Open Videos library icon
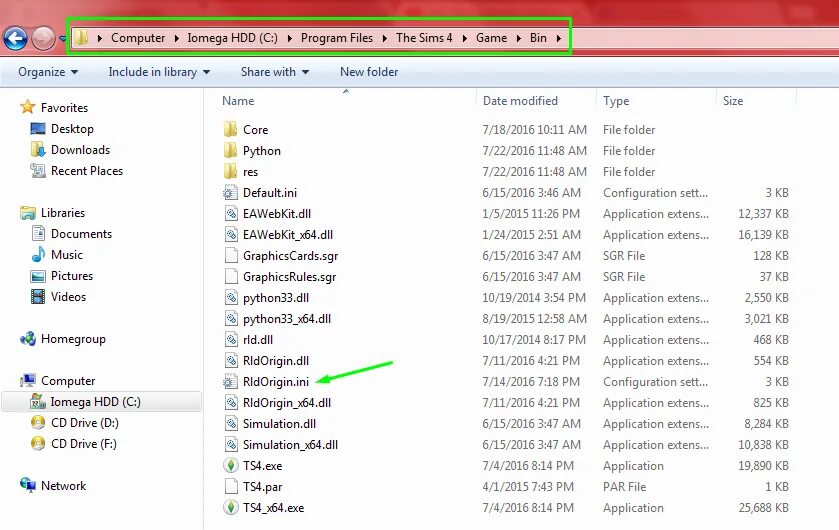This screenshot has width=839, height=530. [38, 296]
